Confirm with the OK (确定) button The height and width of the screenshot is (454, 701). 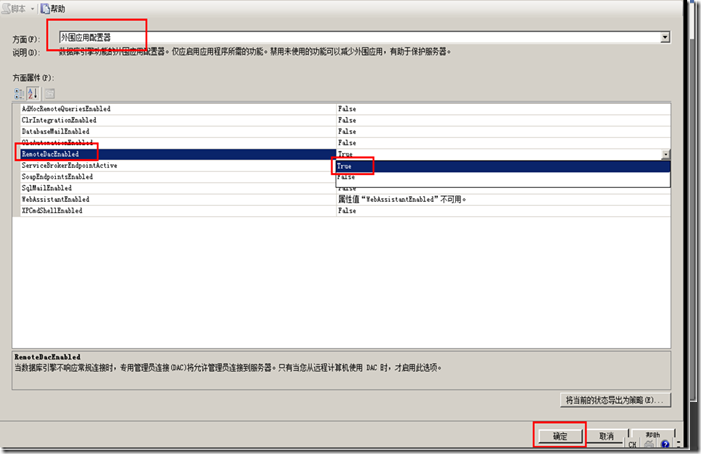tap(560, 436)
